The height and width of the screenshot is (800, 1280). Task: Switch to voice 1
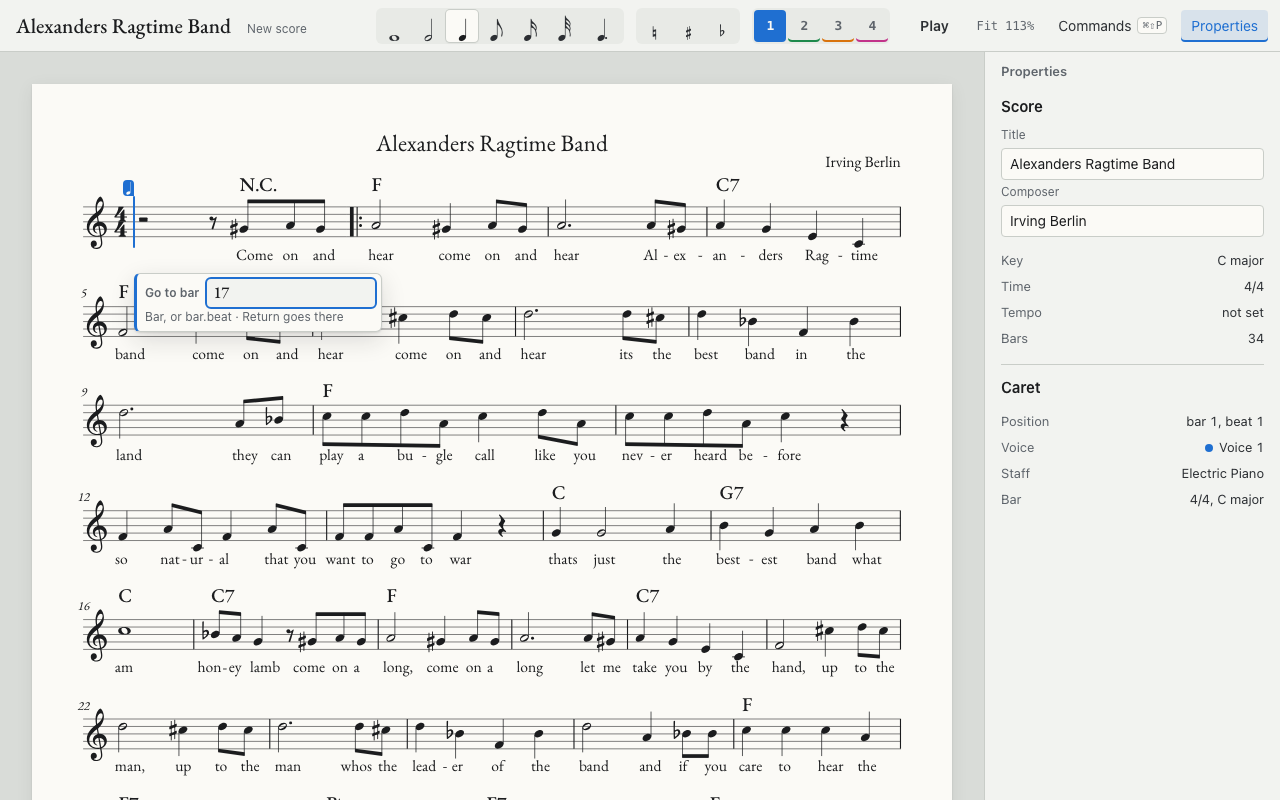click(x=770, y=26)
